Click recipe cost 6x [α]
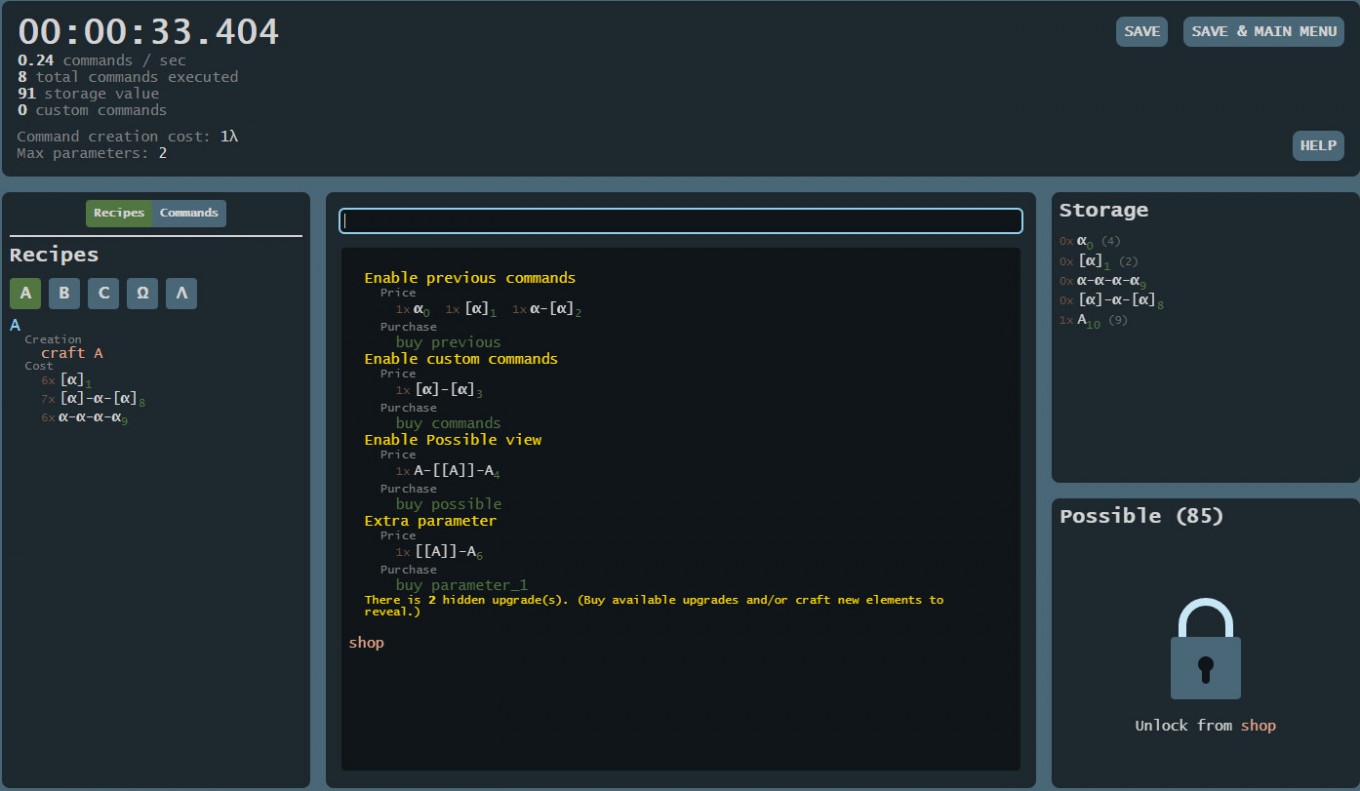Screen dimensions: 1360x791 point(67,380)
